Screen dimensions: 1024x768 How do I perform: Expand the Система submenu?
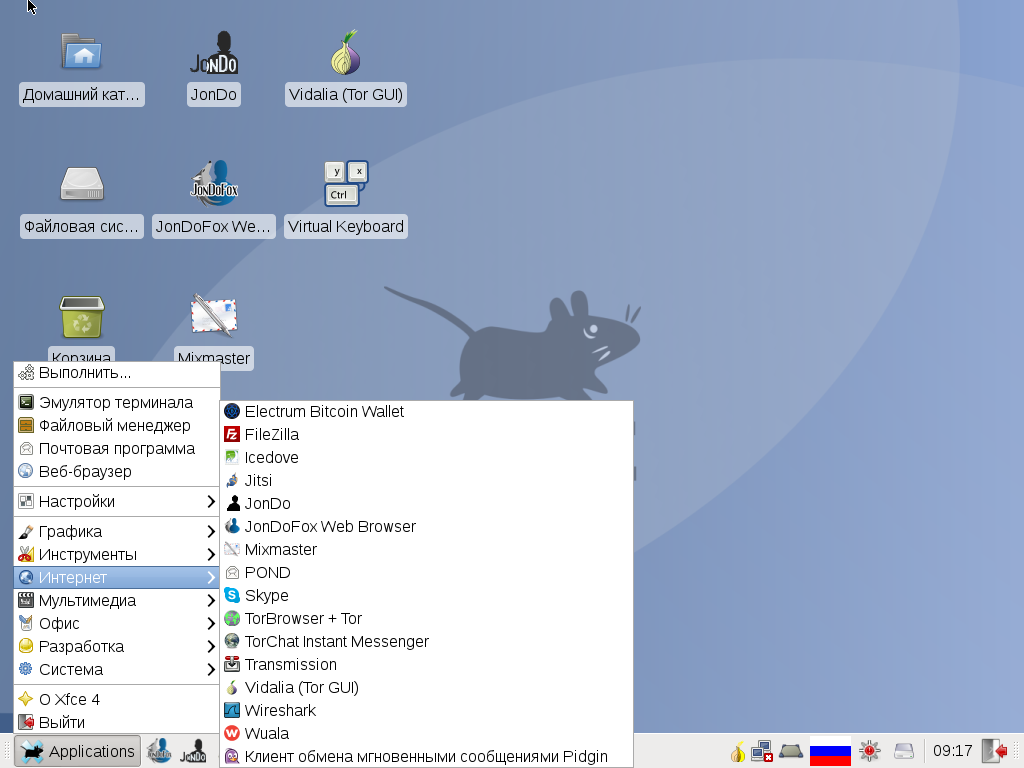tap(117, 669)
